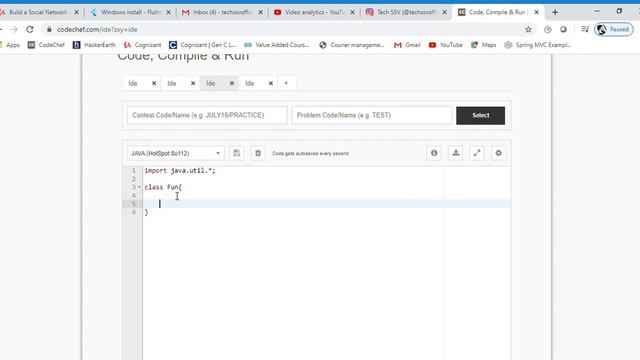This screenshot has width=640, height=360.
Task: Switch to Build a Social Network browser tab
Action: point(37,12)
